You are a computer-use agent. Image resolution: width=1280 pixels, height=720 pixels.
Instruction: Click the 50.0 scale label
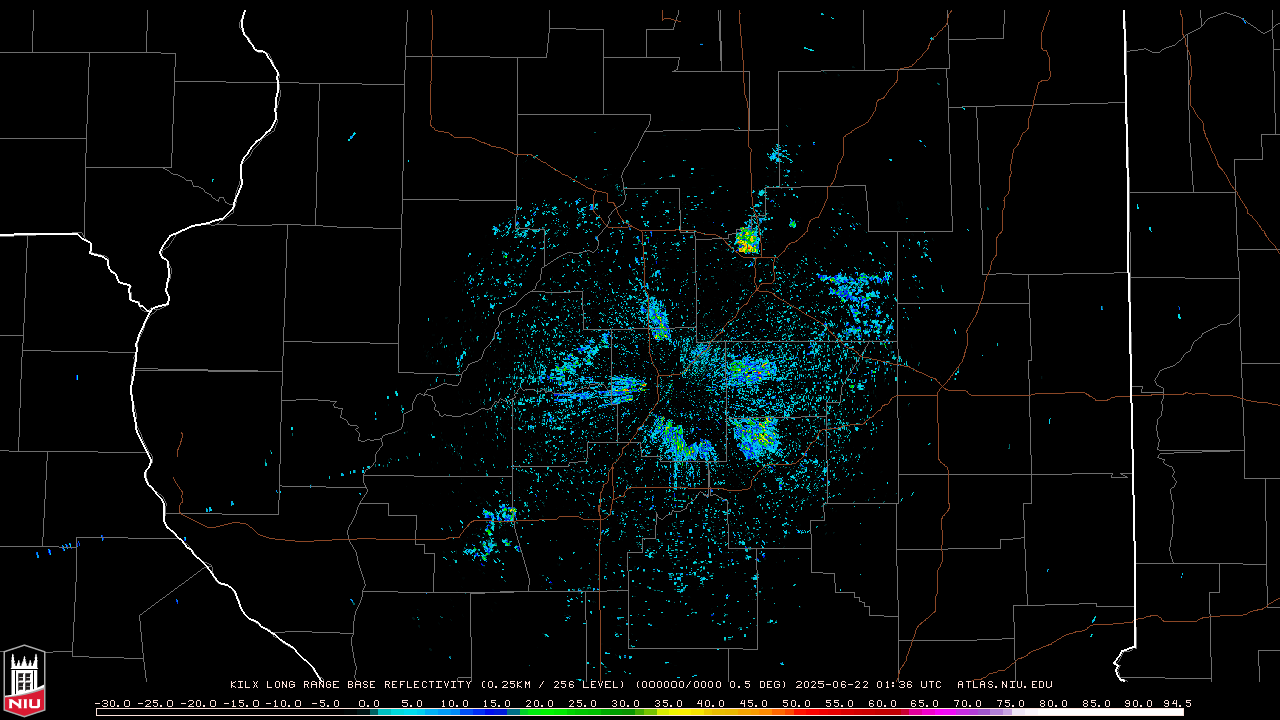pos(799,703)
